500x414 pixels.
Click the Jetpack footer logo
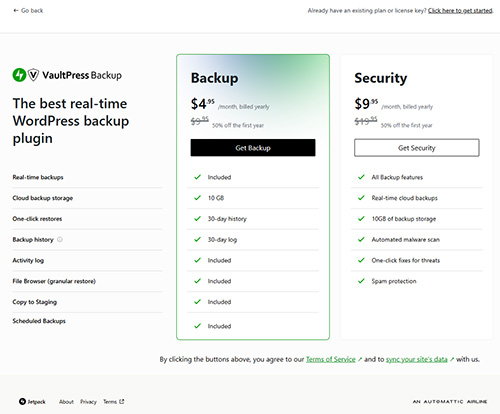pyautogui.click(x=32, y=402)
